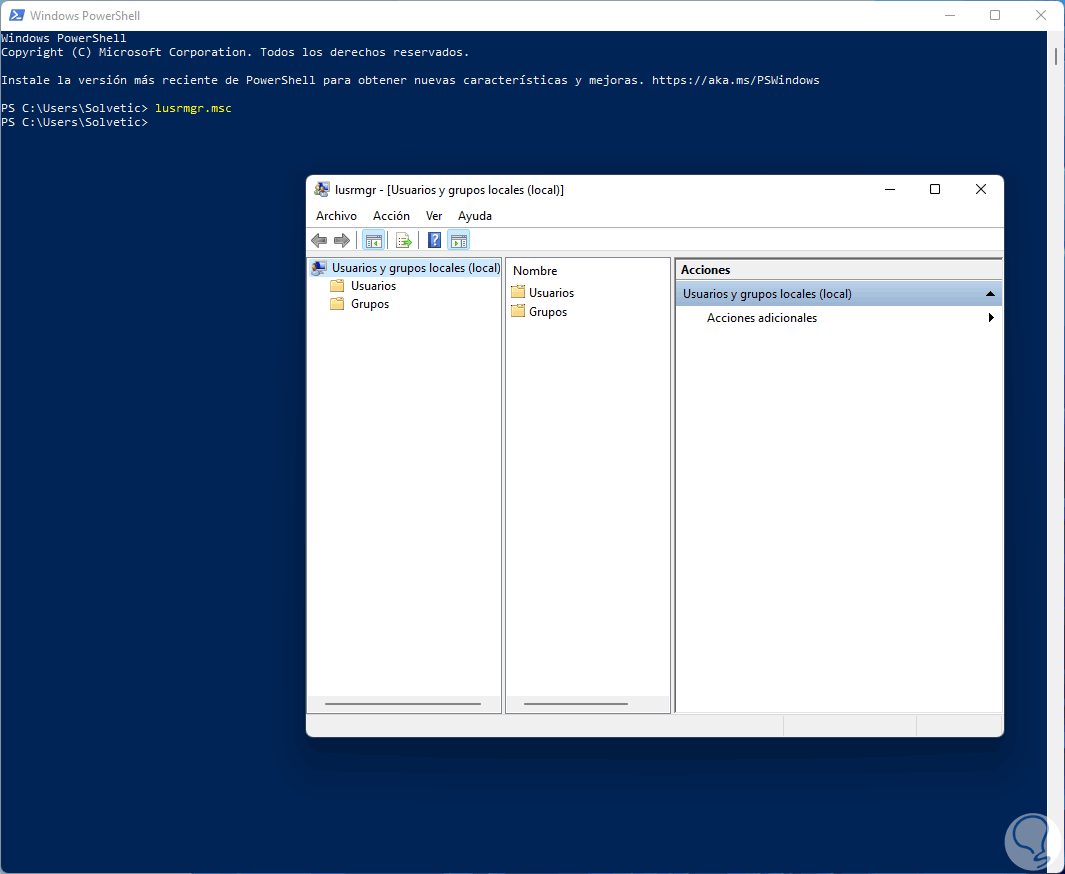Screen dimensions: 1065x874
Task: Click Grupos text in the center list
Action: (548, 312)
